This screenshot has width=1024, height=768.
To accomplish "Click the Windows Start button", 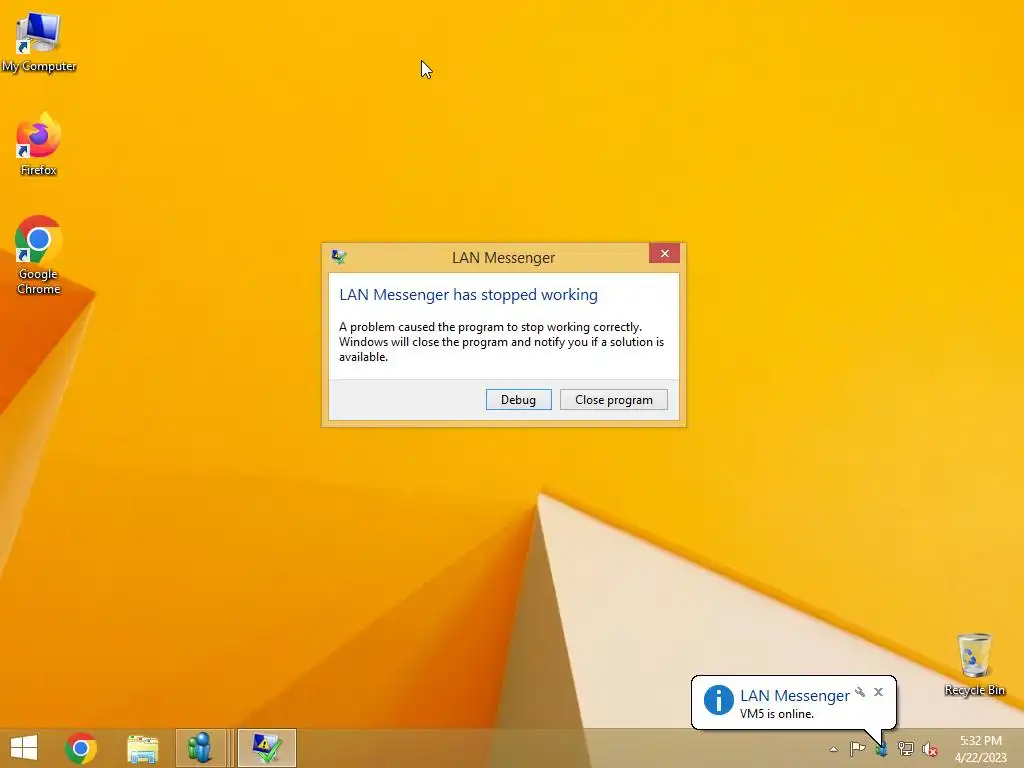I will [x=24, y=748].
